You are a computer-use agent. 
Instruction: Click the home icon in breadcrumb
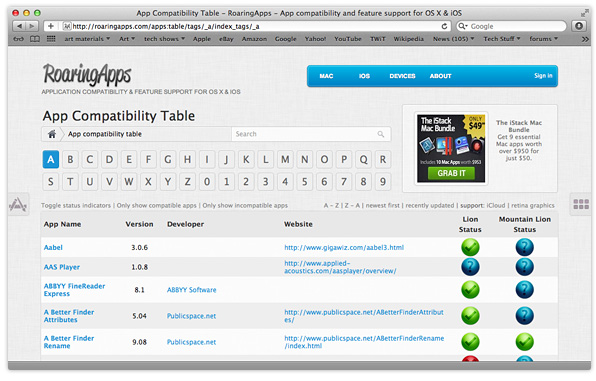coord(52,134)
